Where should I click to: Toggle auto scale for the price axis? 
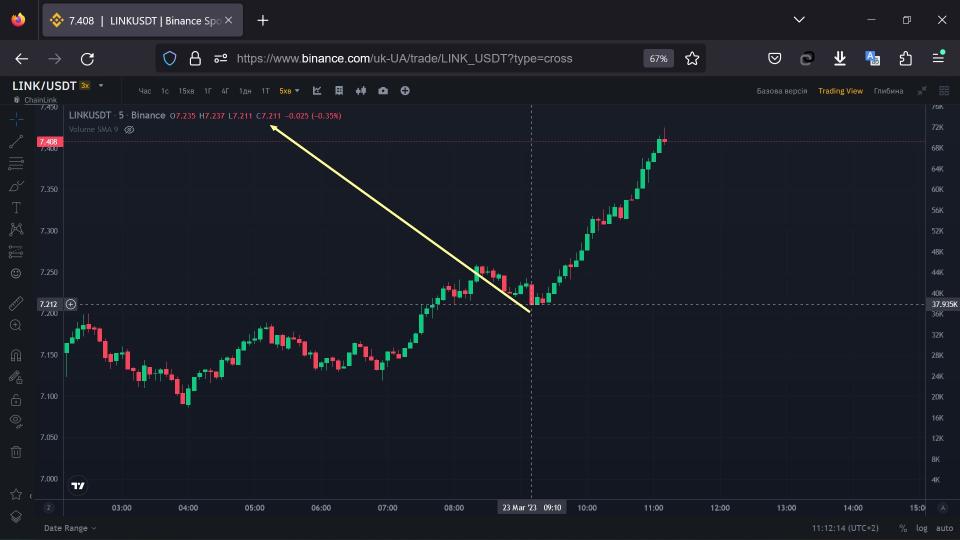943,528
